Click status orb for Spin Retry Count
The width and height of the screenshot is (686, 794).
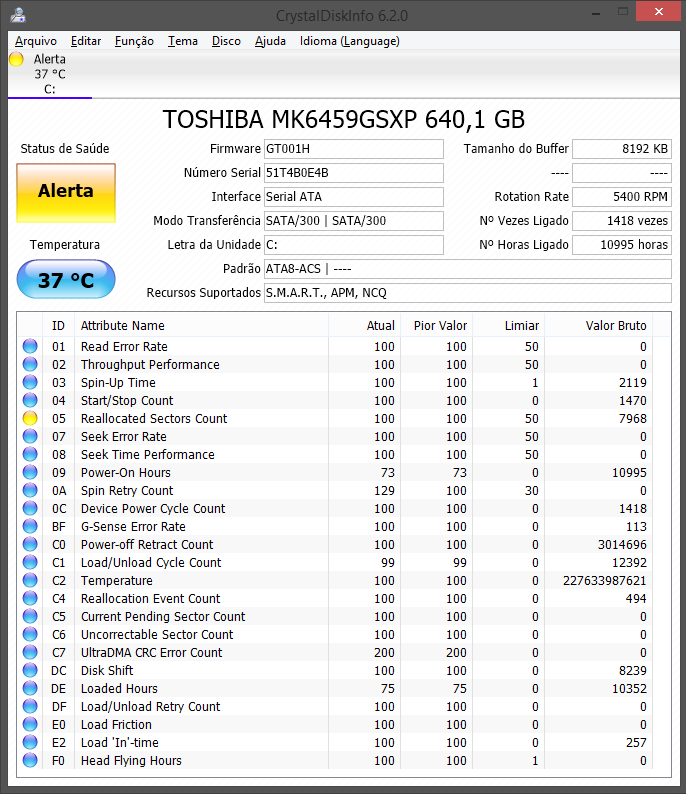[x=30, y=490]
